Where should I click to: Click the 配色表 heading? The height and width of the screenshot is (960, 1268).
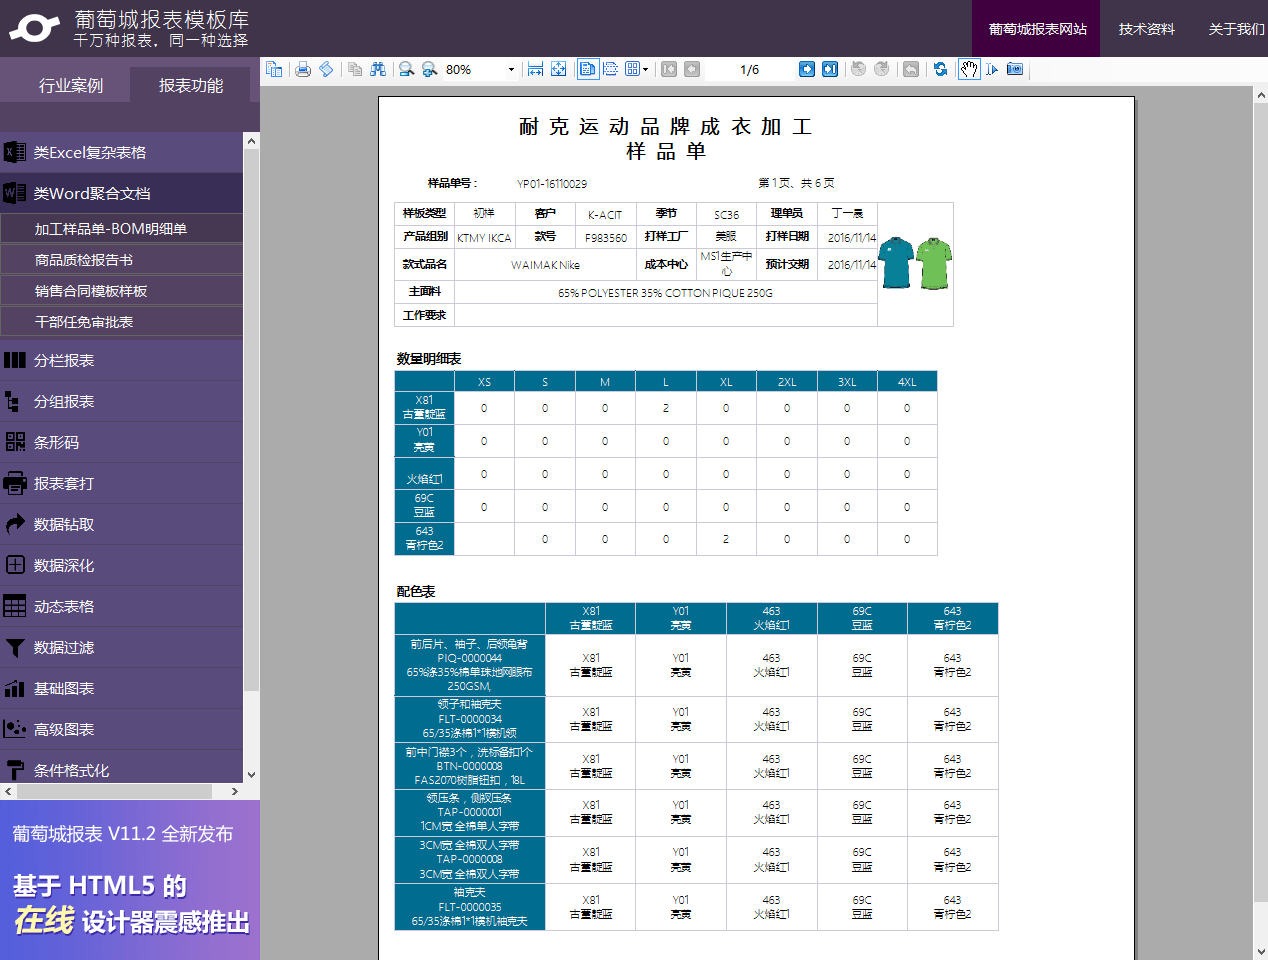tap(416, 591)
